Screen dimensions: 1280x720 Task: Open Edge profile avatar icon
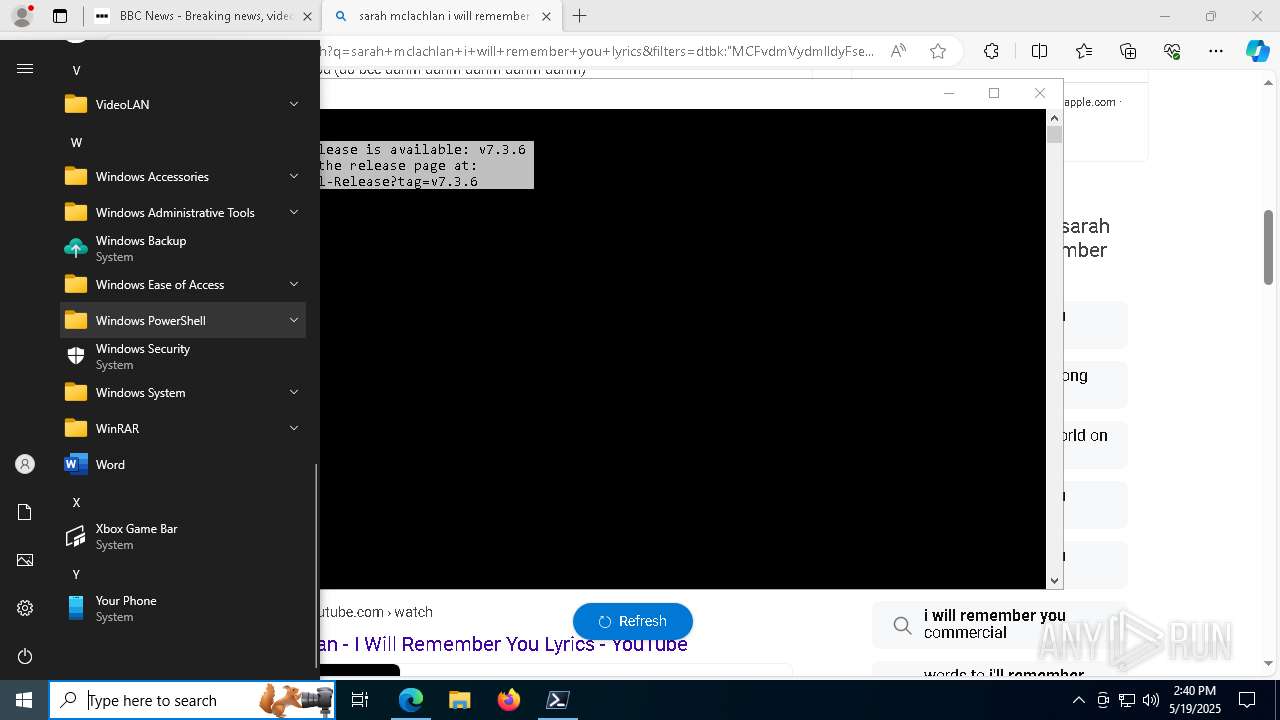22,16
